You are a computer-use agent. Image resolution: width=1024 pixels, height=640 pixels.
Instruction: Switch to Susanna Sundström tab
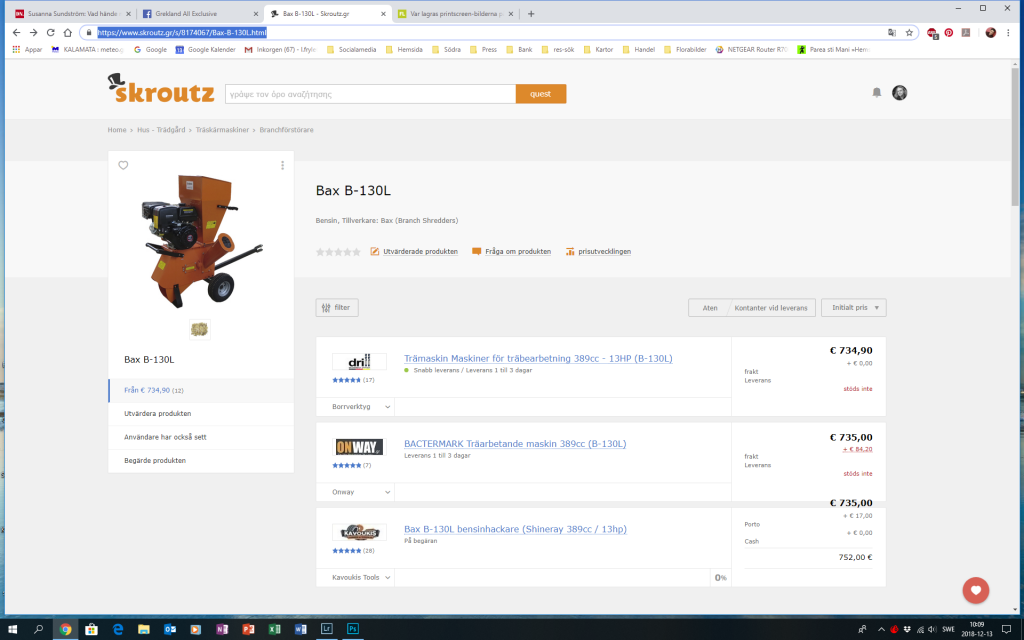click(73, 14)
